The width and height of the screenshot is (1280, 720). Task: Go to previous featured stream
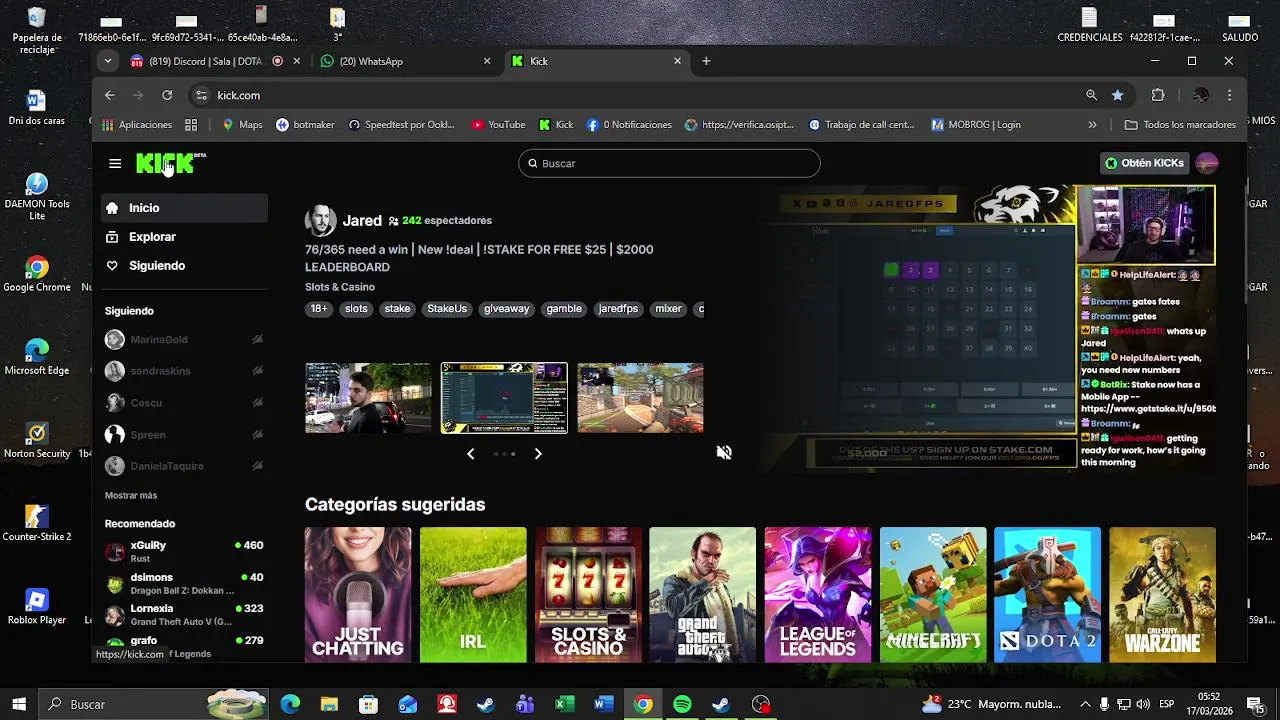click(x=470, y=454)
